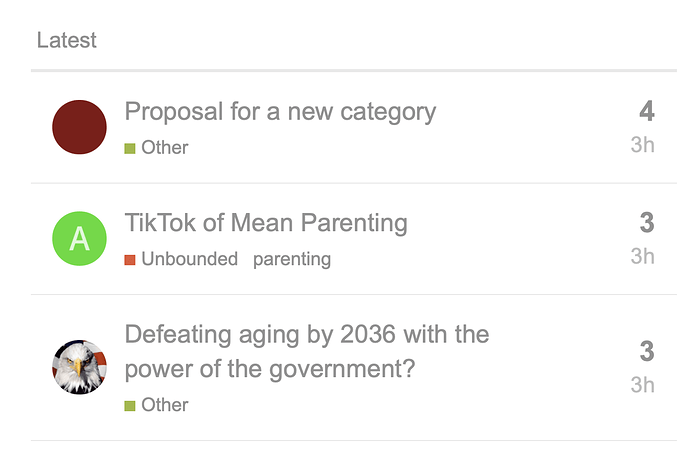The height and width of the screenshot is (450, 690).
Task: Open 'Defeating aging by 2036' topic
Action: [307, 351]
